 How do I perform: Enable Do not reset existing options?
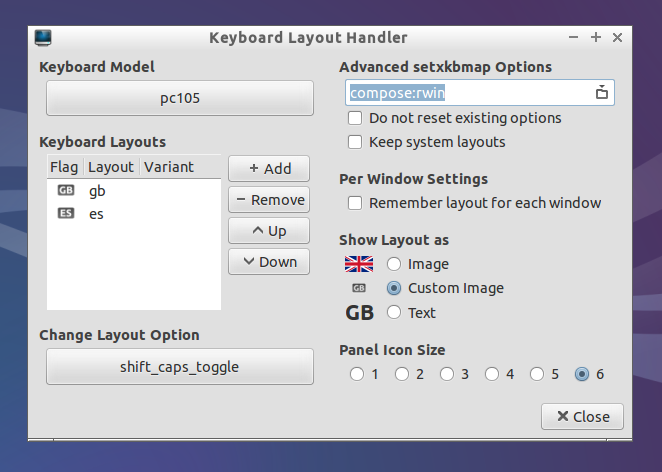click(x=355, y=118)
